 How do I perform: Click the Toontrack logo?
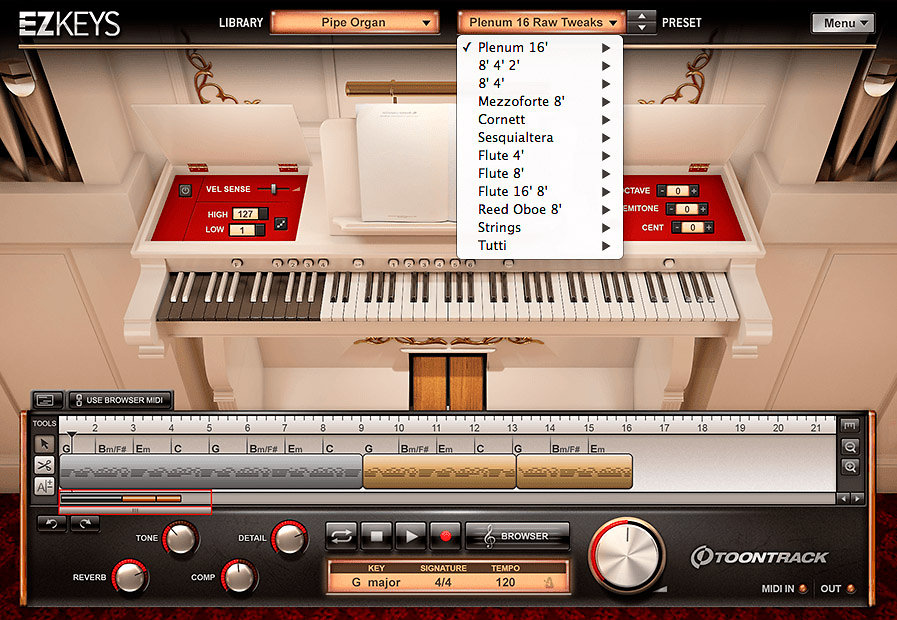pos(760,557)
